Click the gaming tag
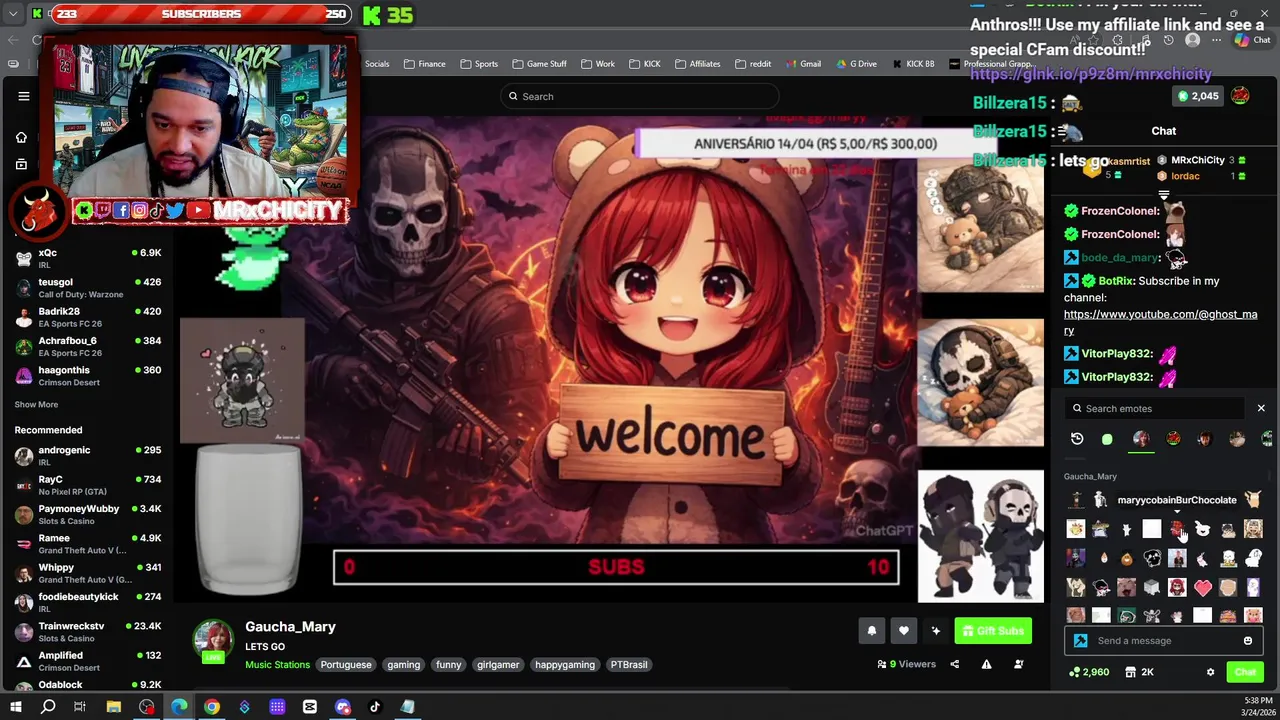 coord(404,664)
